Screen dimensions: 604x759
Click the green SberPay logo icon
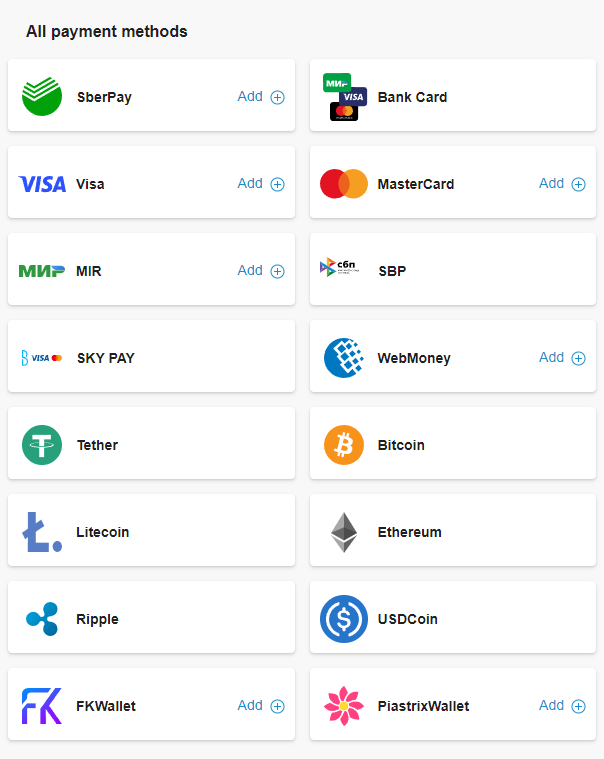click(x=42, y=97)
